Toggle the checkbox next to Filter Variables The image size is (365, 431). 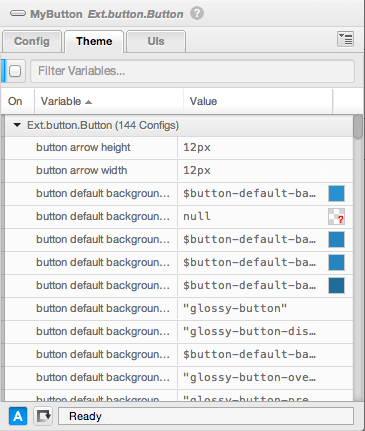click(x=15, y=71)
